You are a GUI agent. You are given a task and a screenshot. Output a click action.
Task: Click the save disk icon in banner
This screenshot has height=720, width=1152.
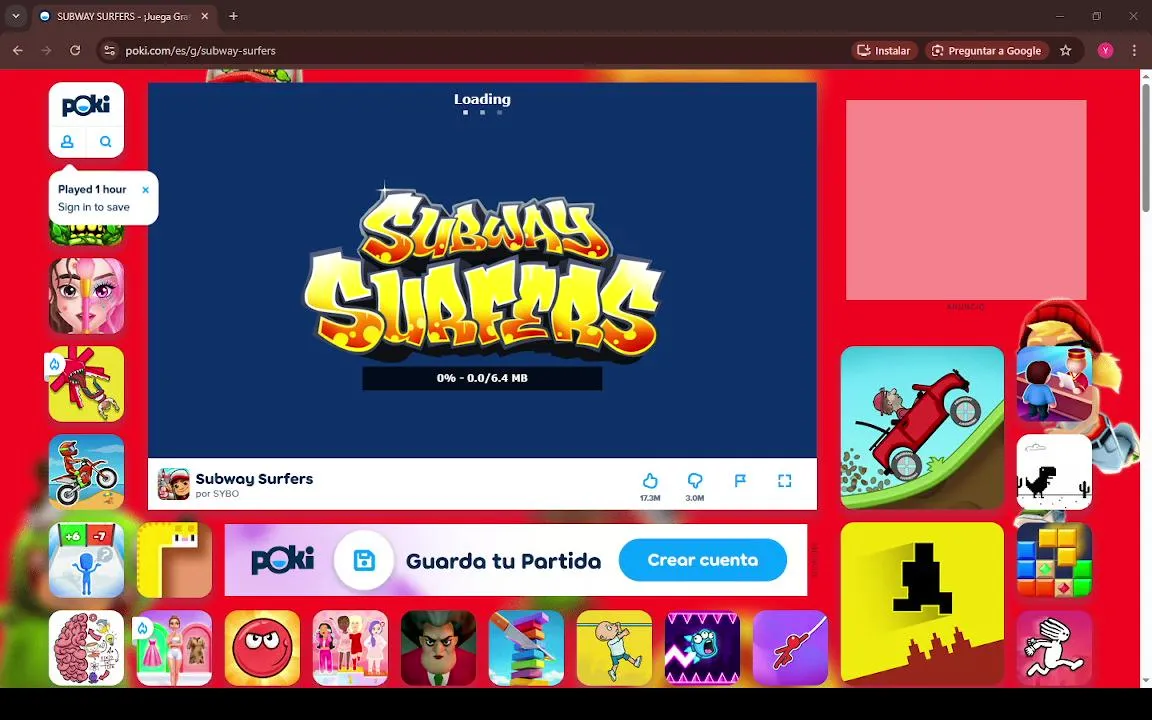pyautogui.click(x=364, y=561)
